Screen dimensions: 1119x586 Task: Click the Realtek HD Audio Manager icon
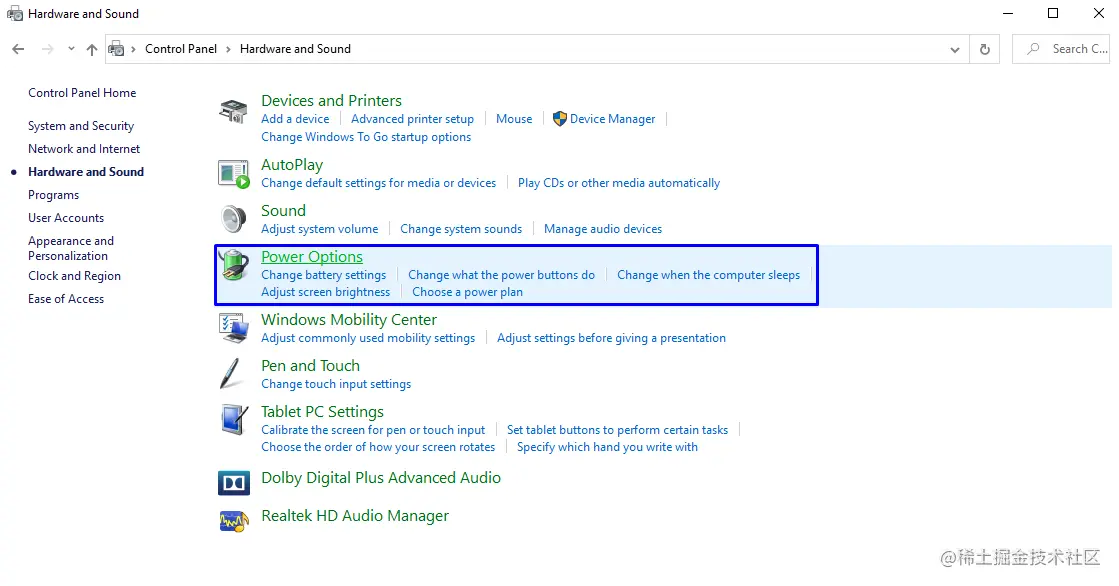pos(233,521)
